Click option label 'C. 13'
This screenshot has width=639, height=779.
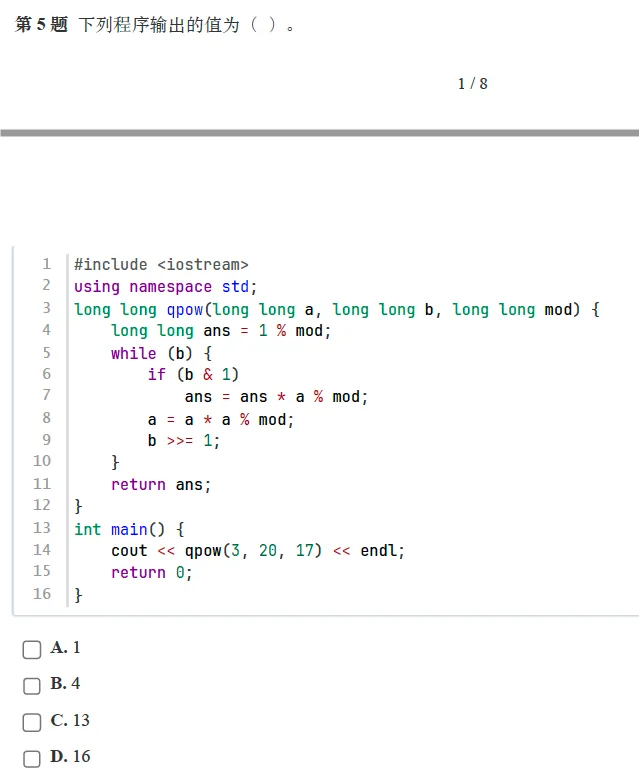(70, 720)
